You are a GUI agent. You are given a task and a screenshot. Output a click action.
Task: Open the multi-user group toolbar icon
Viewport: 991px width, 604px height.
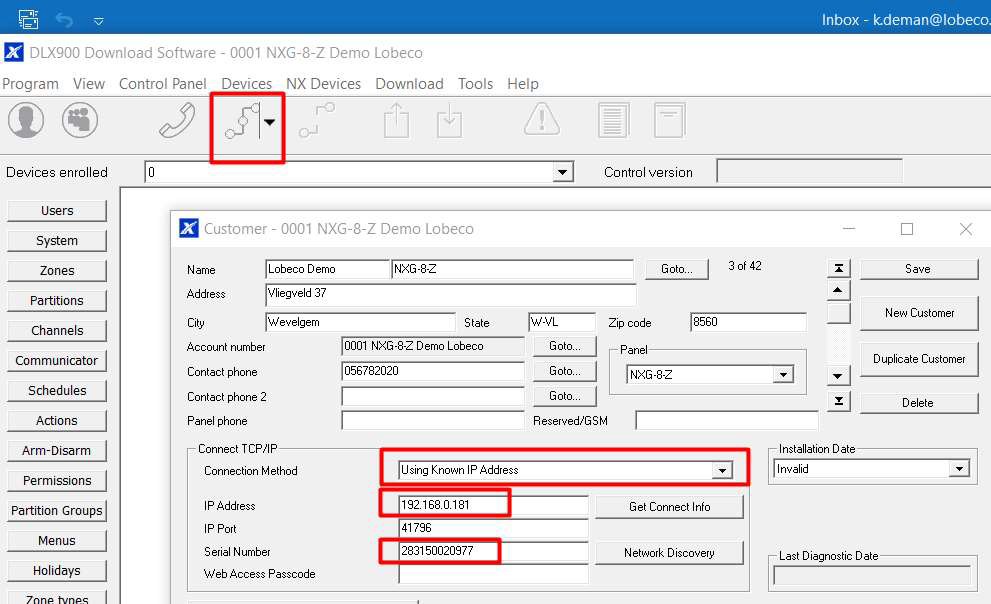(x=80, y=120)
